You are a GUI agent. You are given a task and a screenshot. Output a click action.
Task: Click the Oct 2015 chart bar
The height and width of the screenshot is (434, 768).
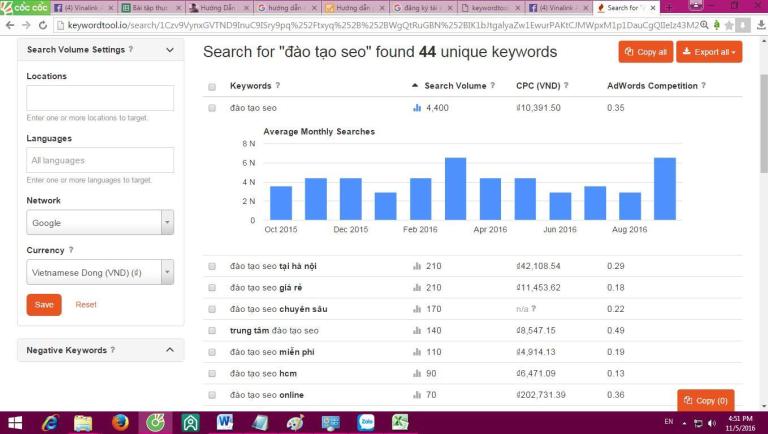pyautogui.click(x=281, y=203)
